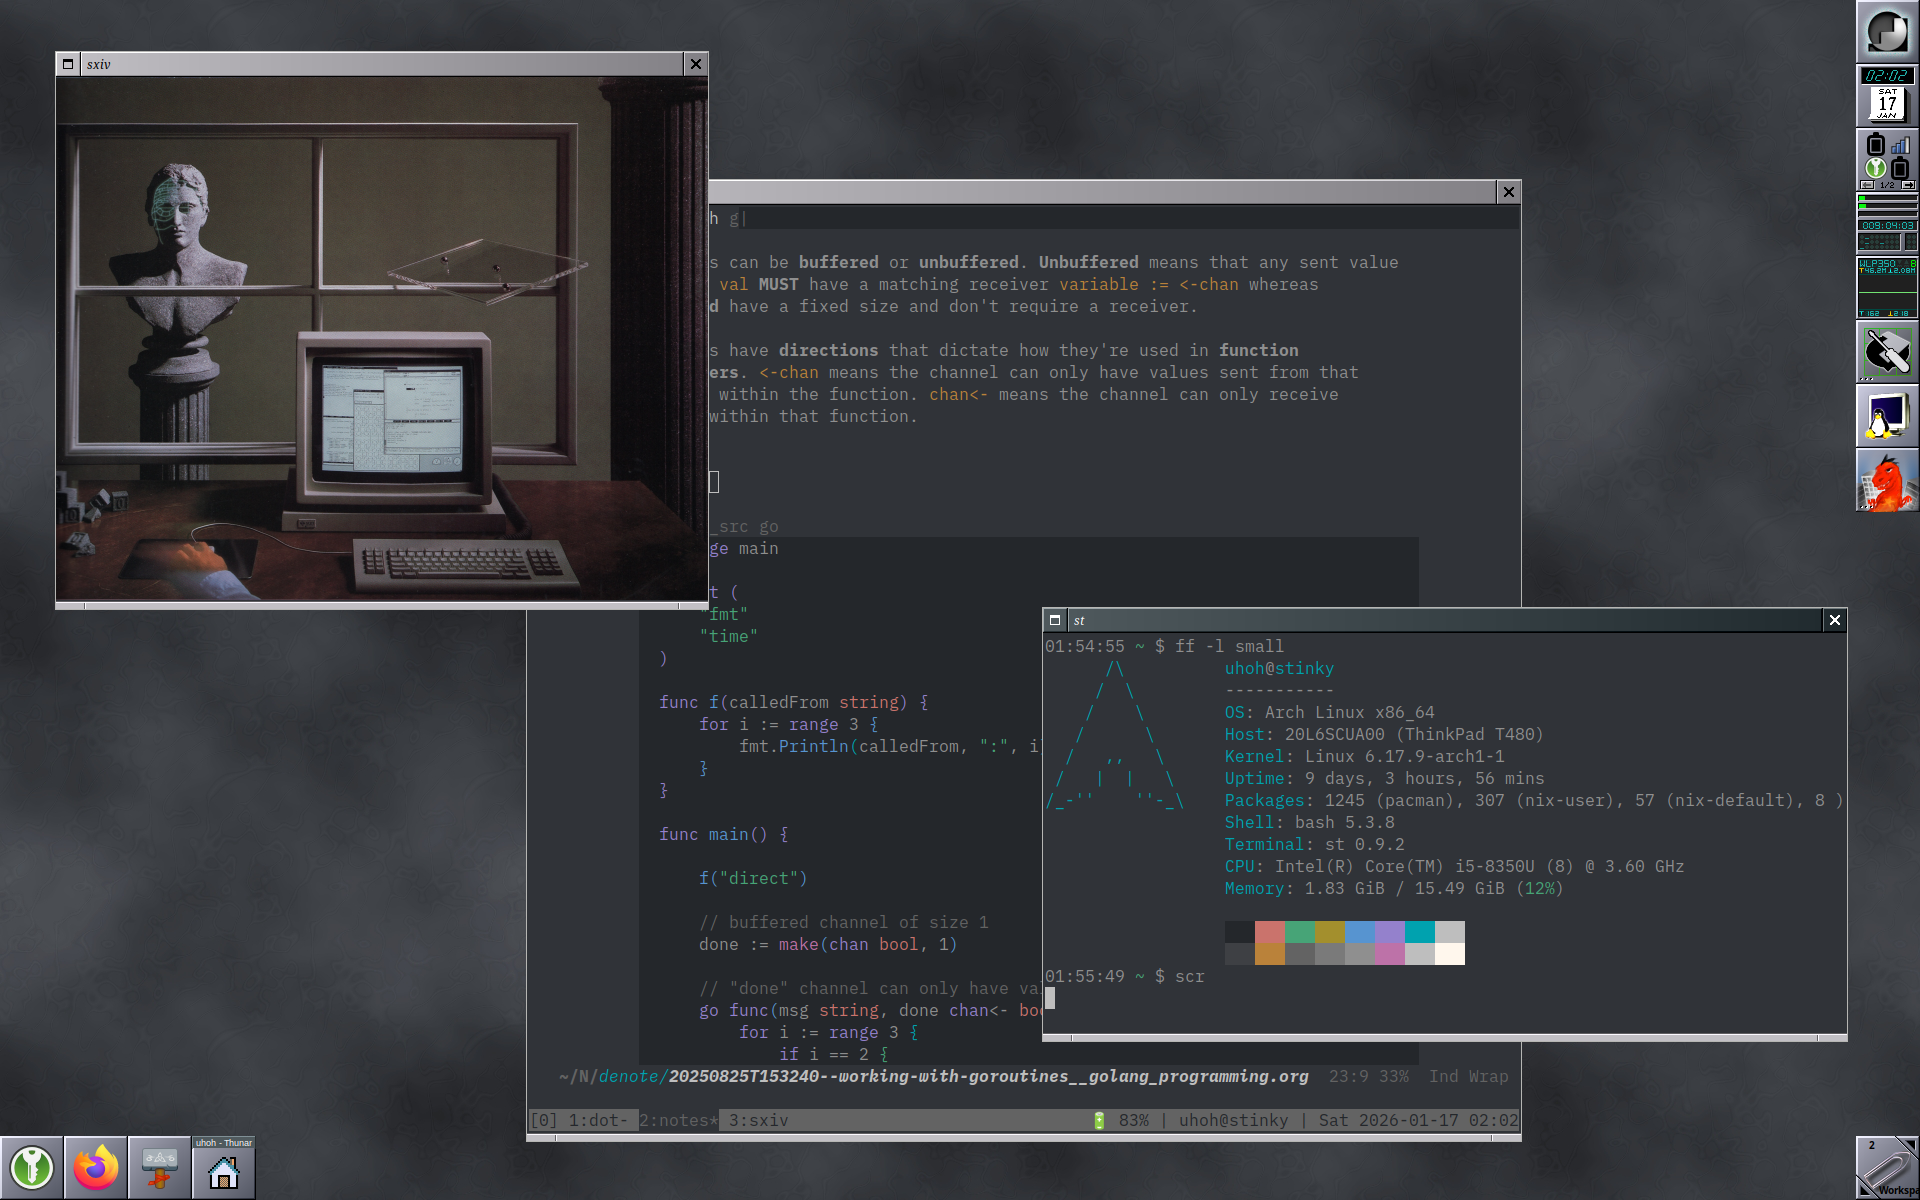Switch to previous tray page arrow
The height and width of the screenshot is (1200, 1920).
pos(1867,185)
